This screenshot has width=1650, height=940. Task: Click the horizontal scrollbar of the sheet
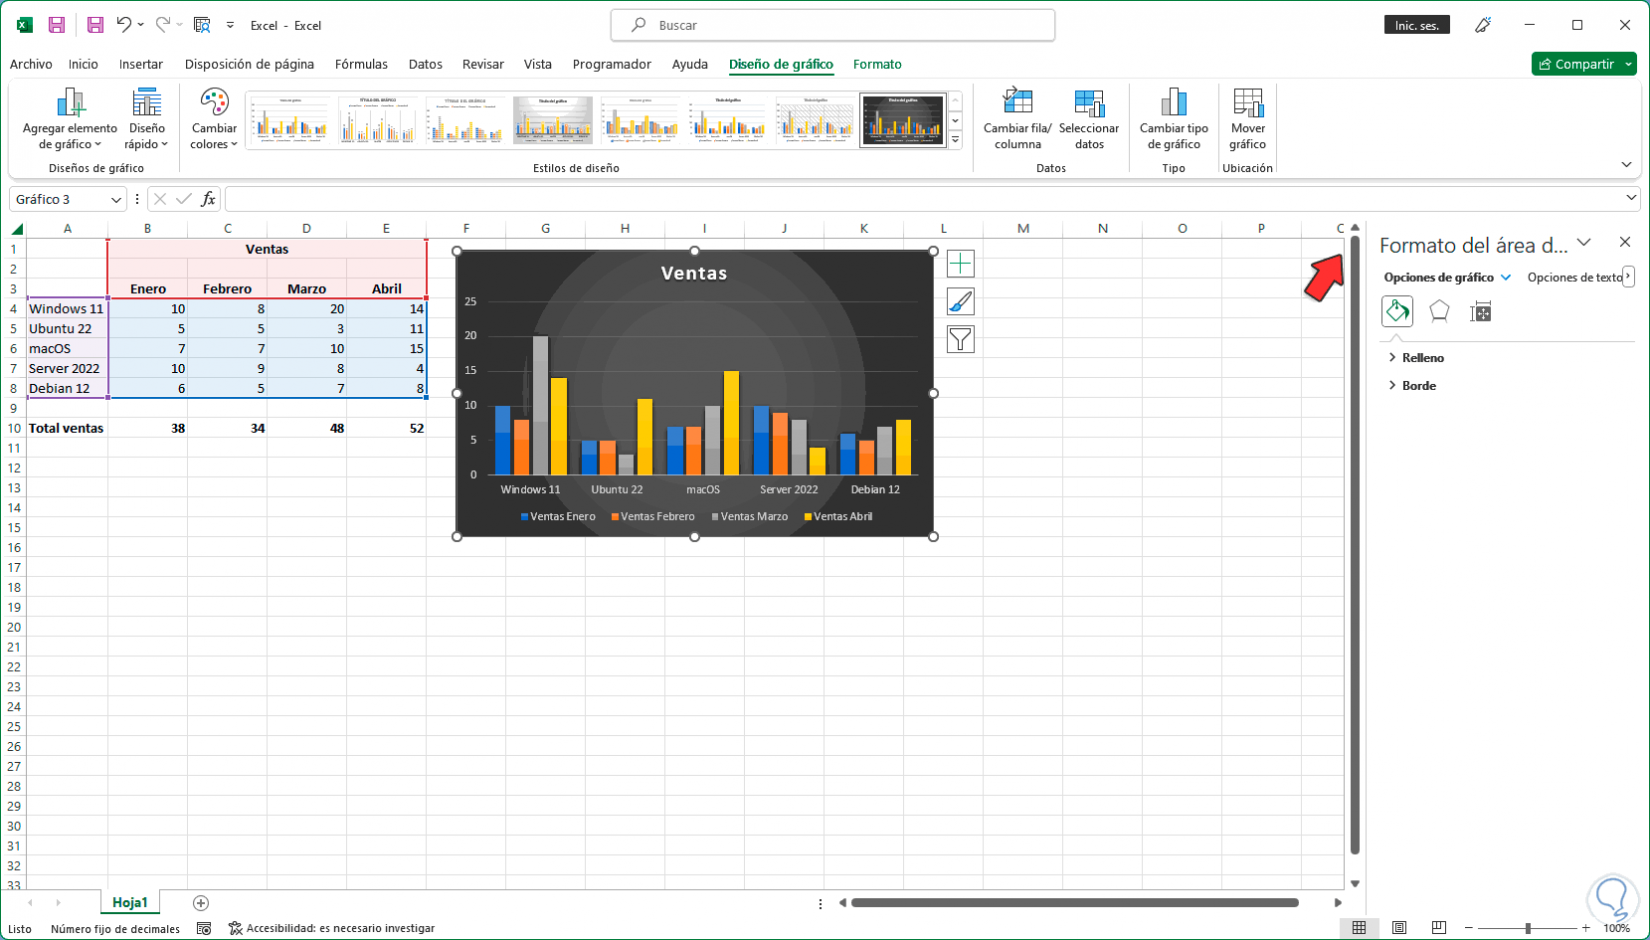[1075, 903]
